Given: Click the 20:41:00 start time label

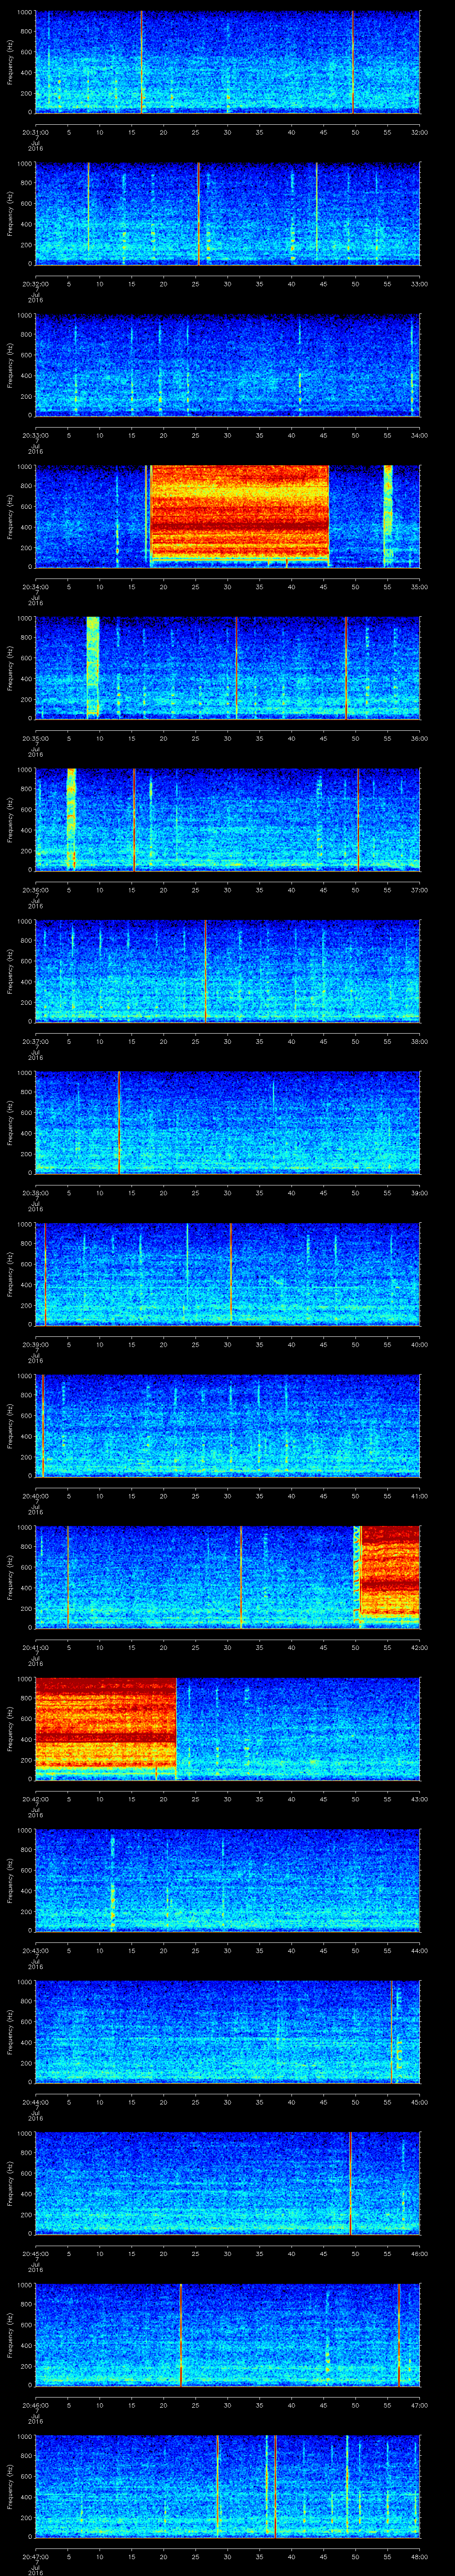Looking at the screenshot, I should (35, 1647).
